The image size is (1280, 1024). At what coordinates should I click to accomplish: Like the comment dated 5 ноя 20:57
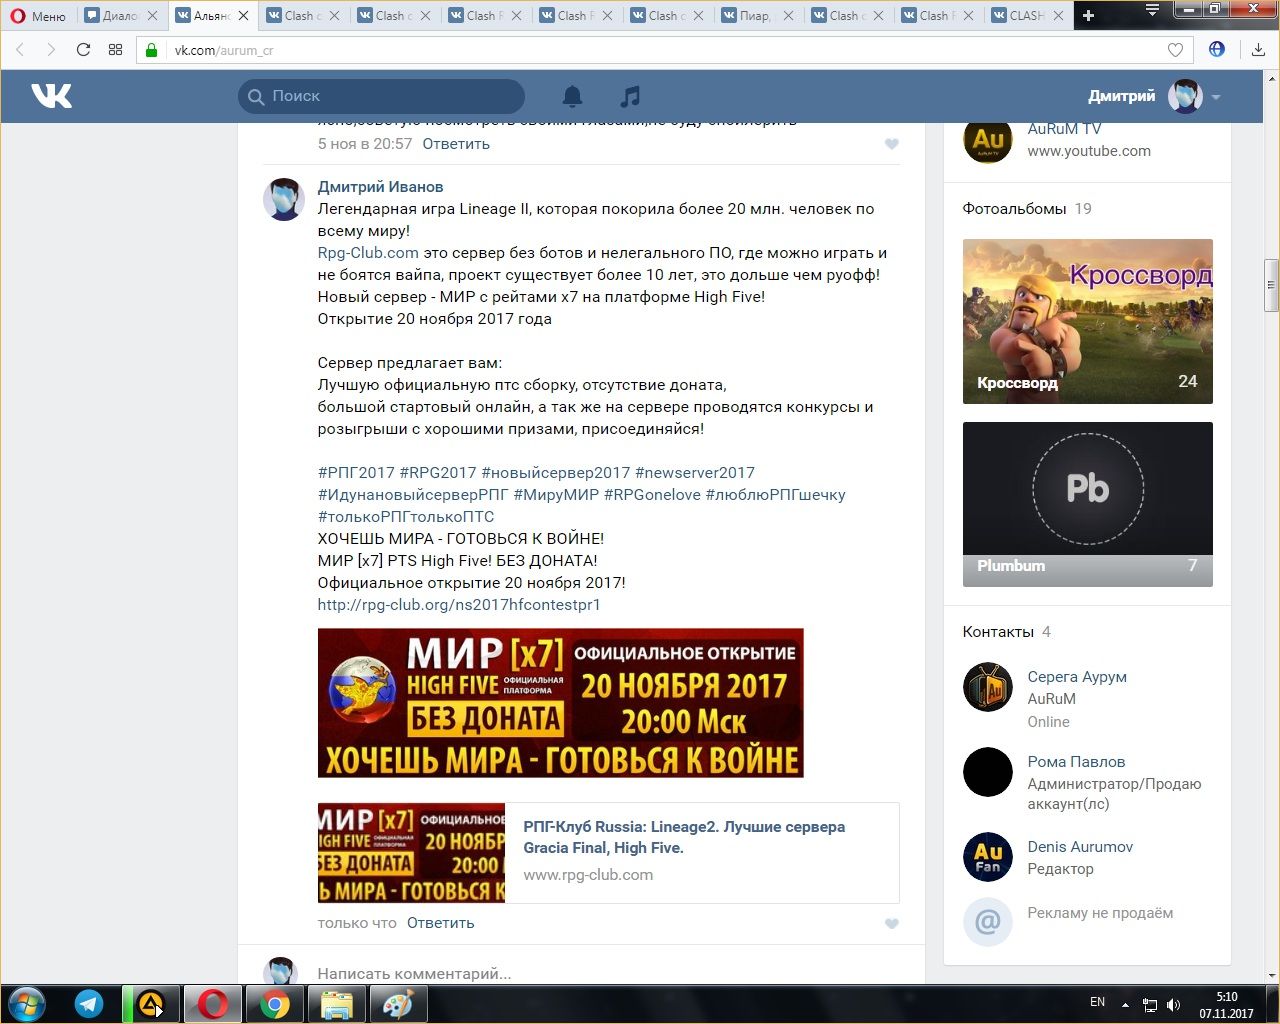point(892,144)
